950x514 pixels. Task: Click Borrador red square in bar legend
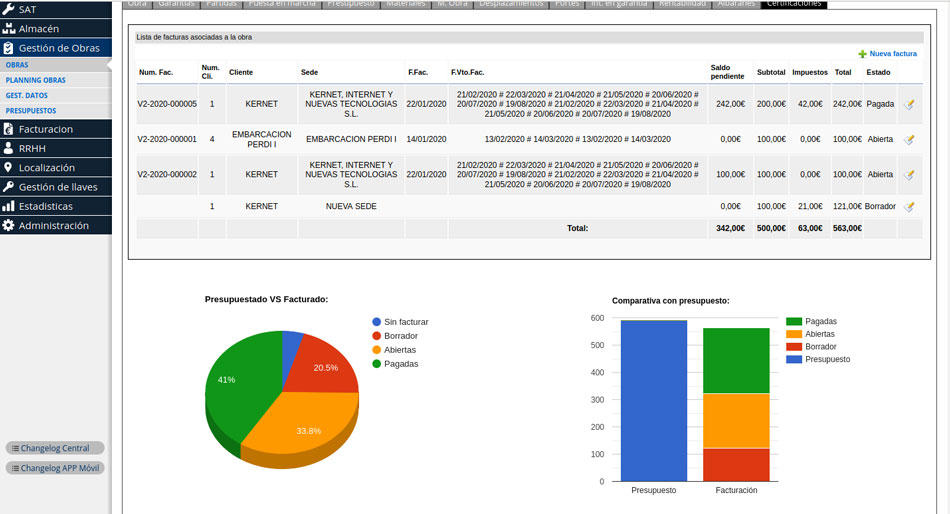click(794, 347)
